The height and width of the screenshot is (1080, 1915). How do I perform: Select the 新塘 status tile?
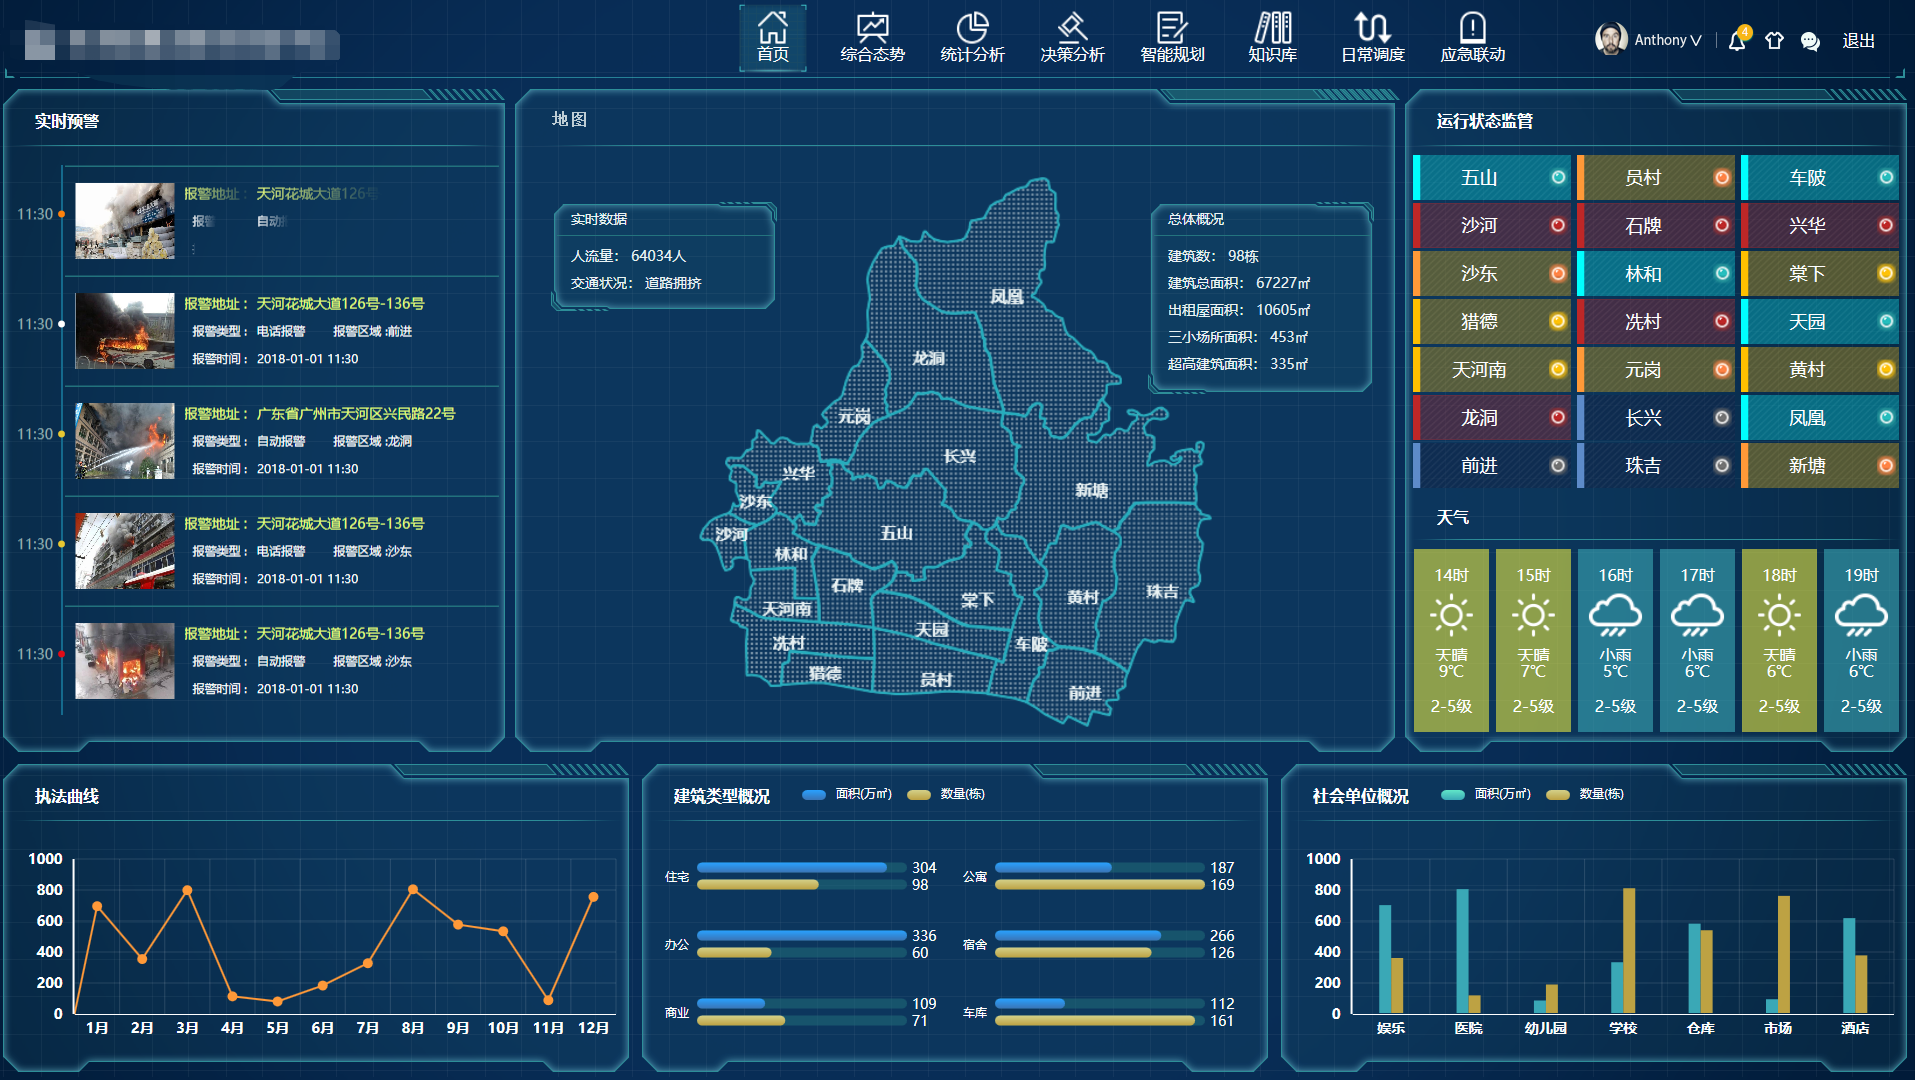click(x=1820, y=465)
